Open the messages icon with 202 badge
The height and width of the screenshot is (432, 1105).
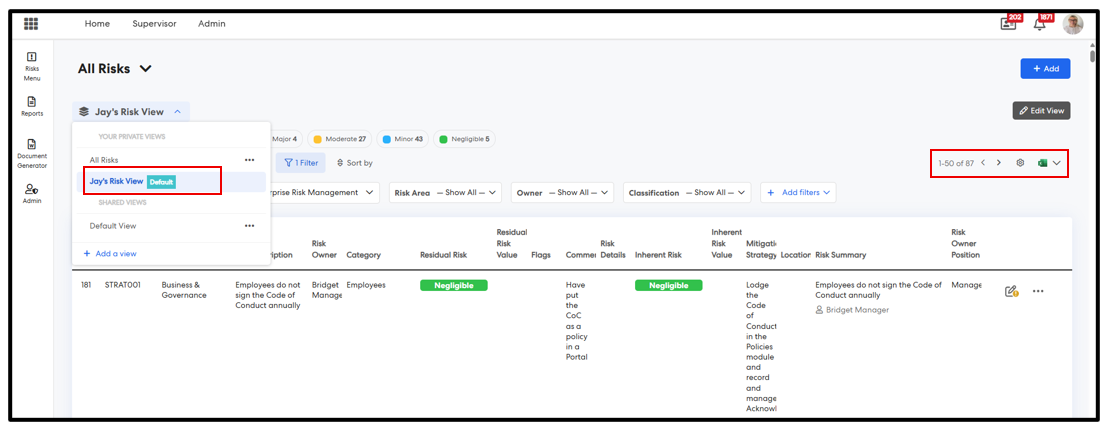point(1008,24)
